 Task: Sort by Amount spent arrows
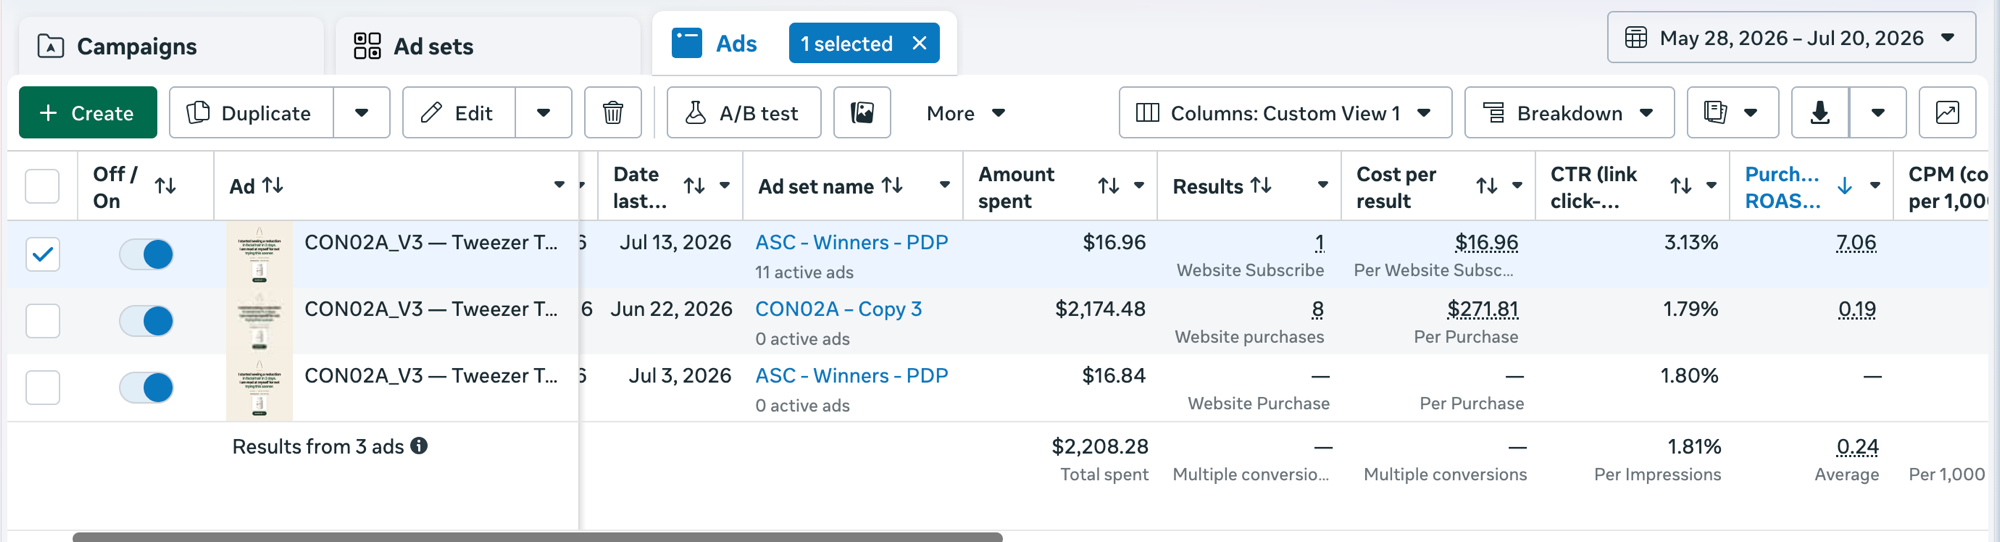click(x=1108, y=186)
